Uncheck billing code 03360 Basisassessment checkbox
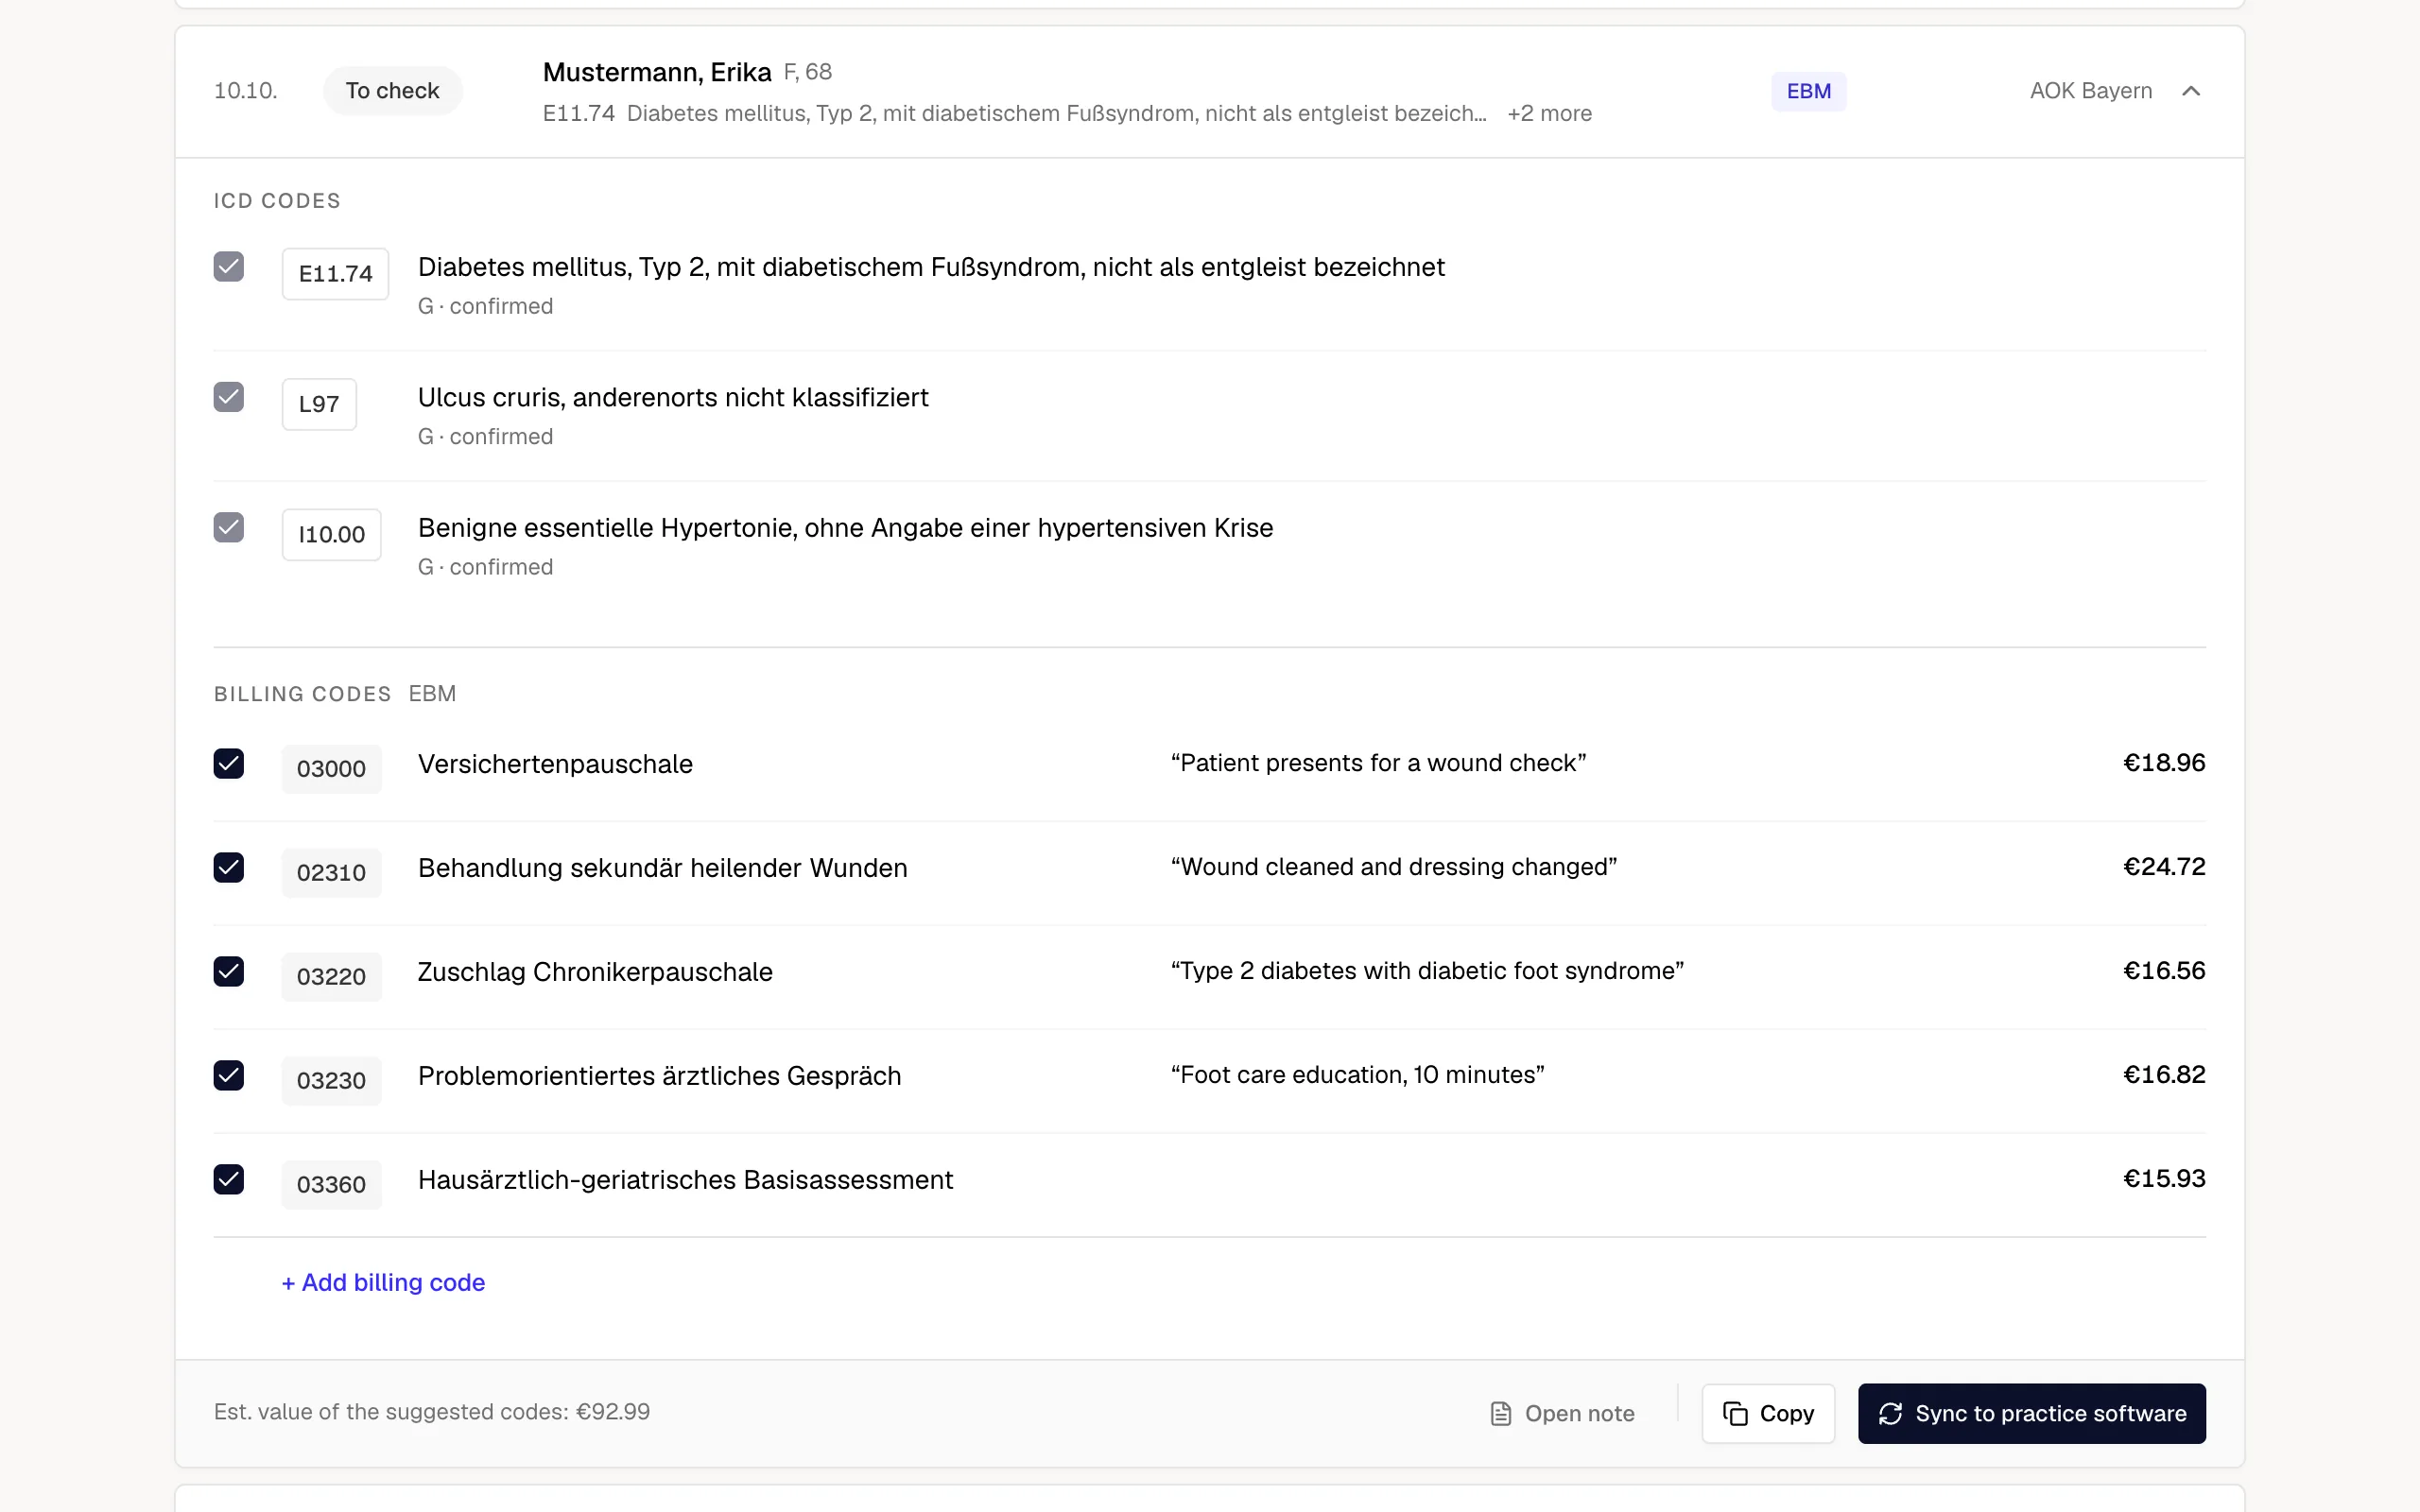Image resolution: width=2420 pixels, height=1512 pixels. pyautogui.click(x=229, y=1180)
